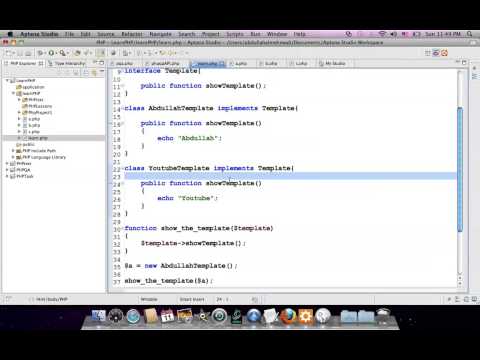Click the Apple menu icon
Screen dimensions: 480x360
pos(10,34)
